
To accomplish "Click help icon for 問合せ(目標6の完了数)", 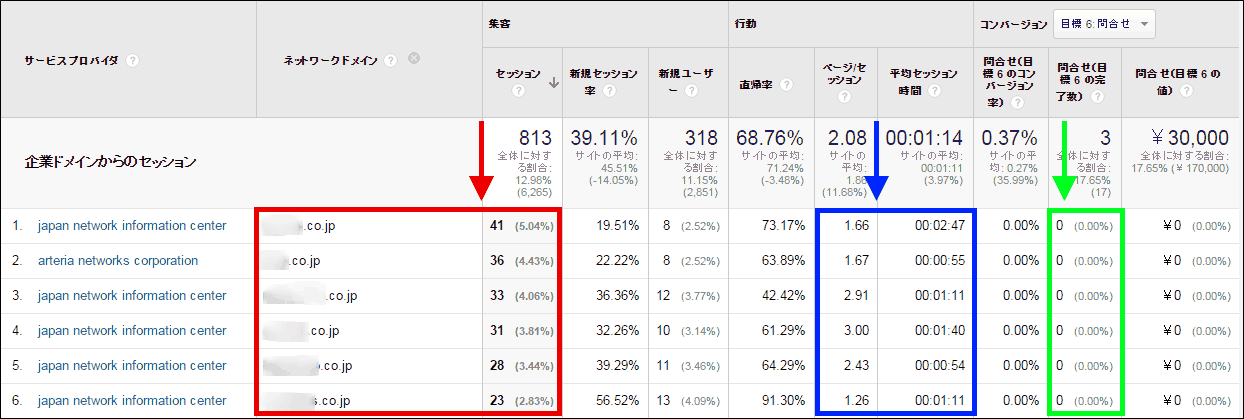I will [1097, 97].
